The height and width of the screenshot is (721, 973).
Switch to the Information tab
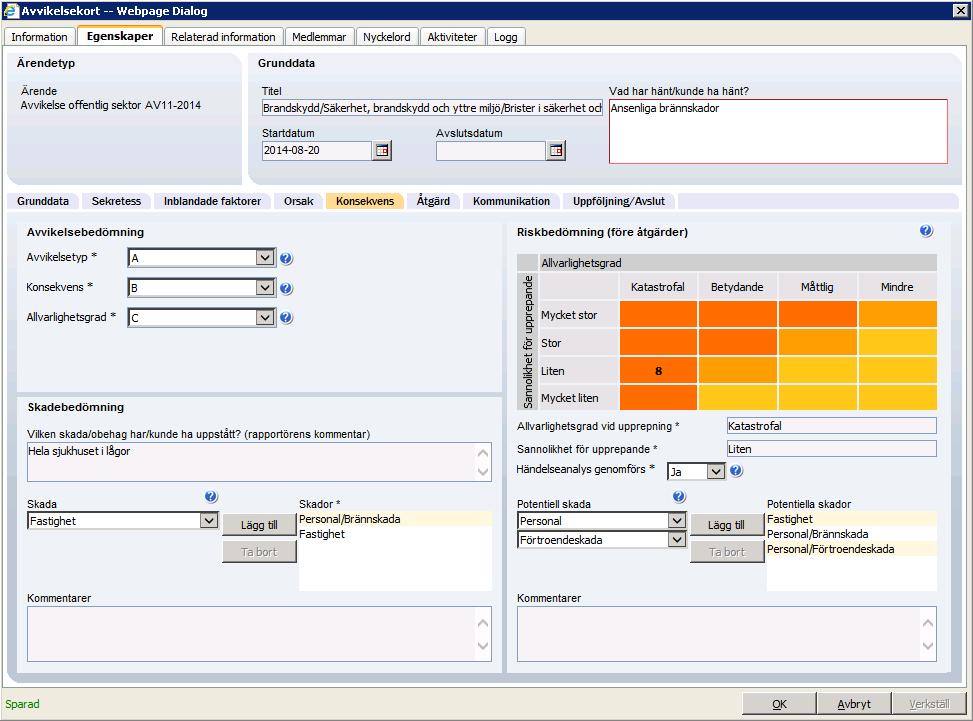coord(40,37)
